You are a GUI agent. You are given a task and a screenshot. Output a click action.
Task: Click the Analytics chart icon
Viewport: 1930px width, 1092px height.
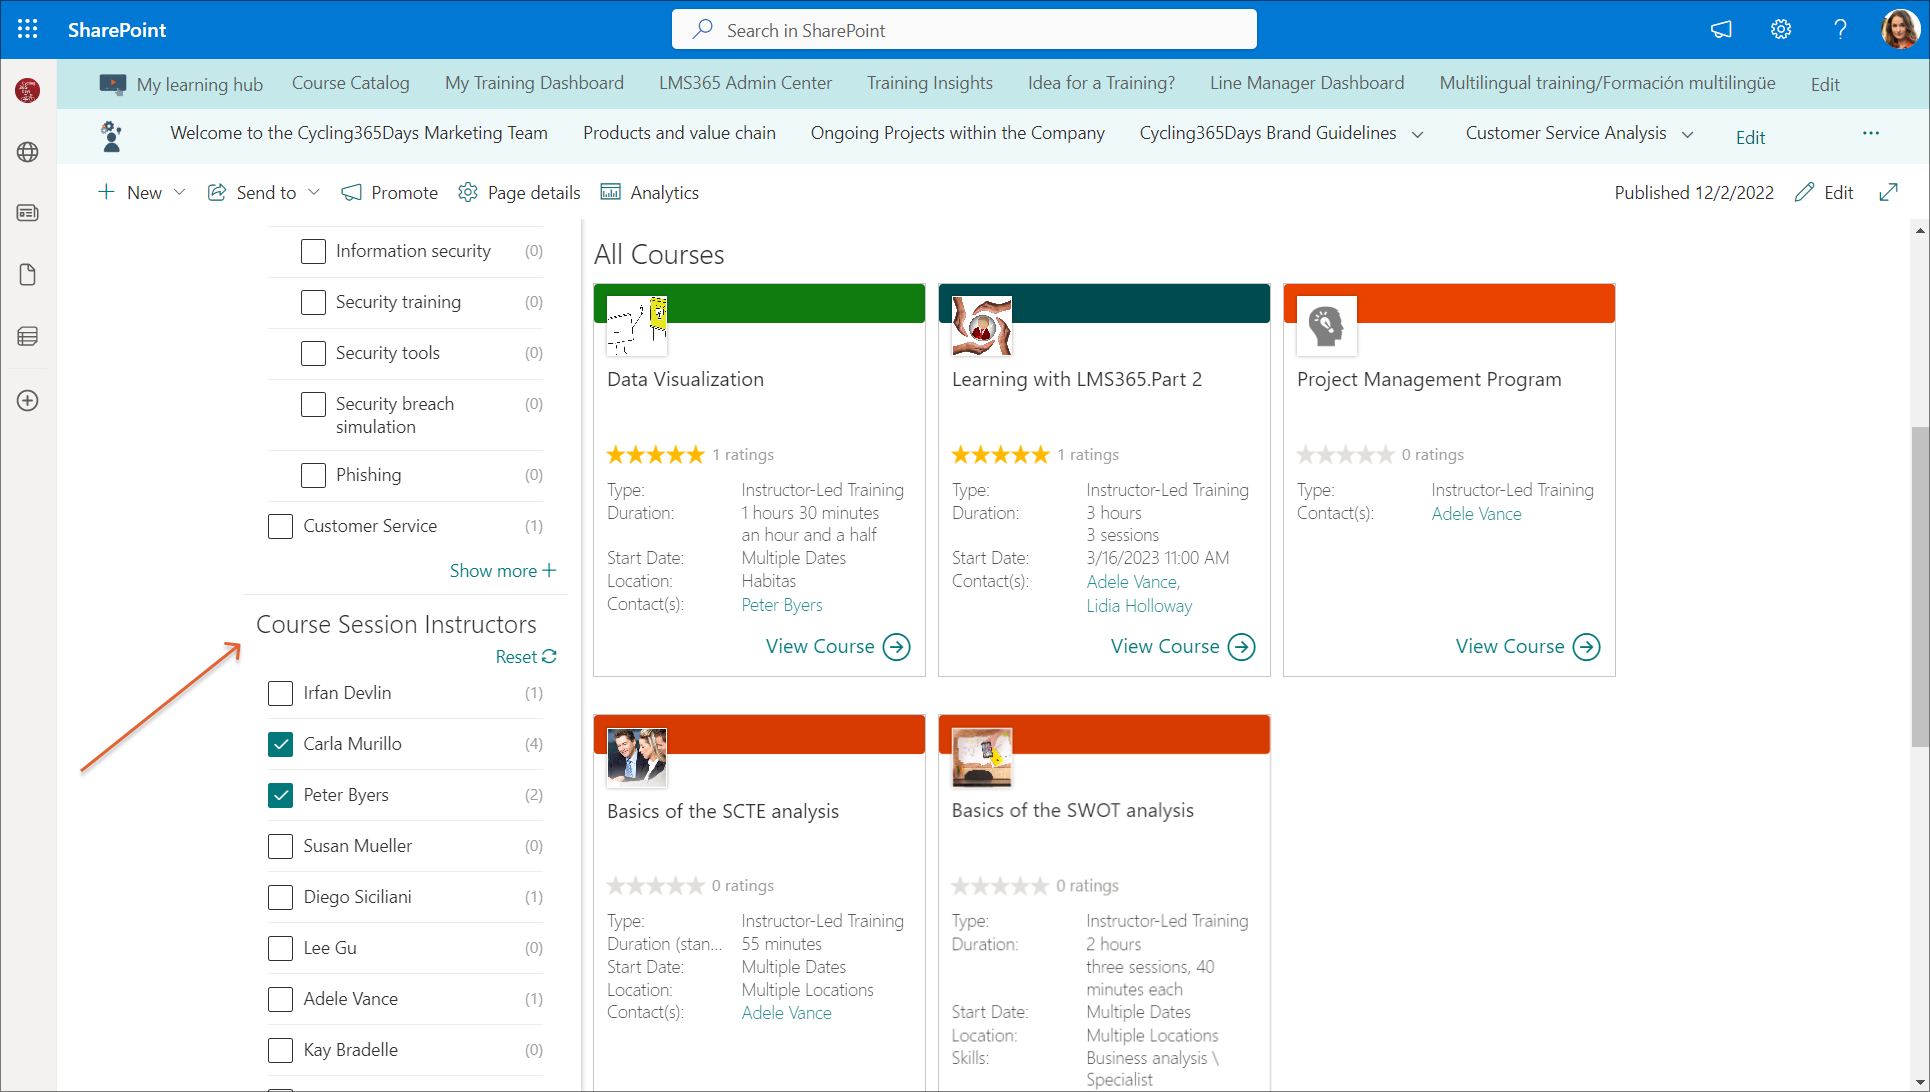tap(610, 192)
